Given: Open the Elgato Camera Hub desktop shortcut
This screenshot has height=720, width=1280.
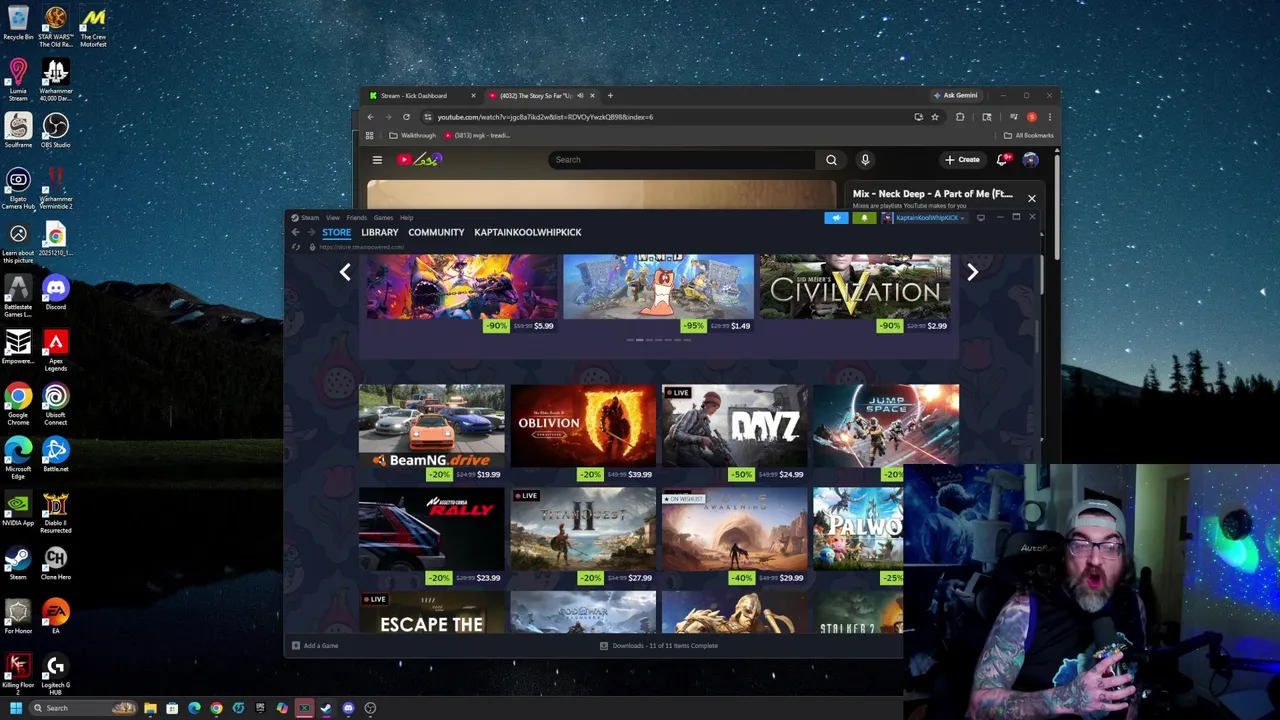Looking at the screenshot, I should 18,186.
